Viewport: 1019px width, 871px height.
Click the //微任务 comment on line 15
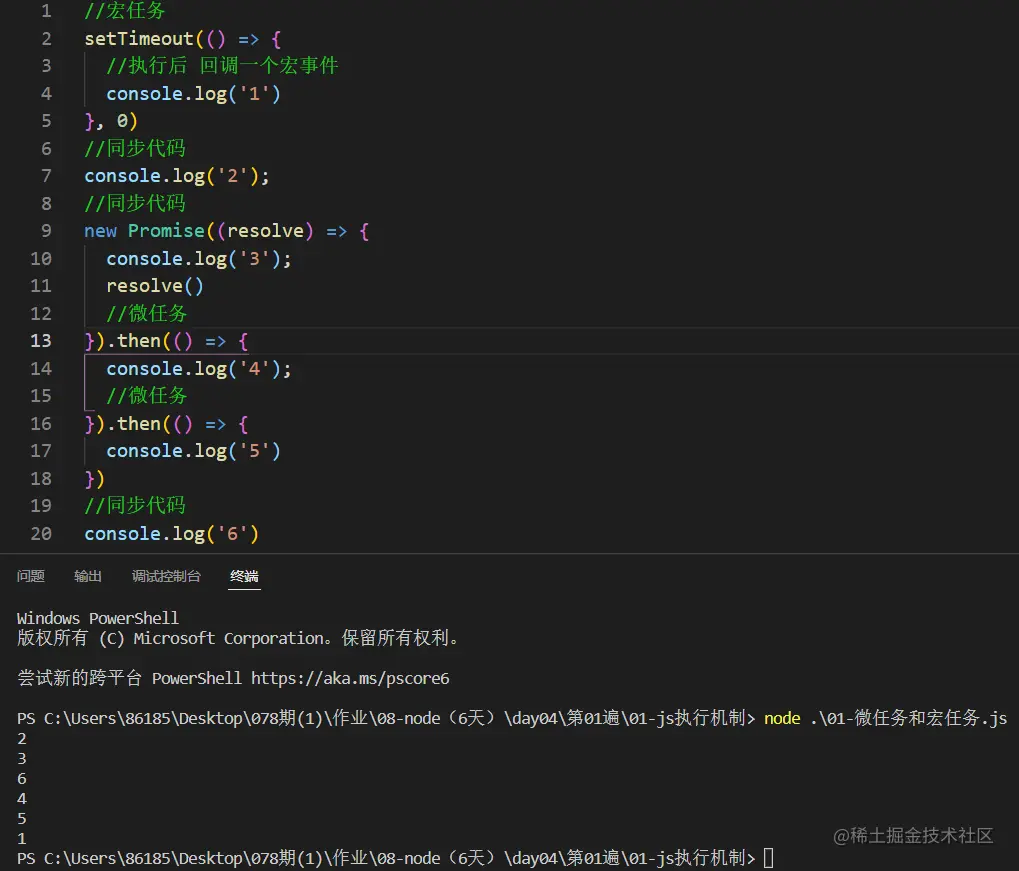(x=147, y=395)
